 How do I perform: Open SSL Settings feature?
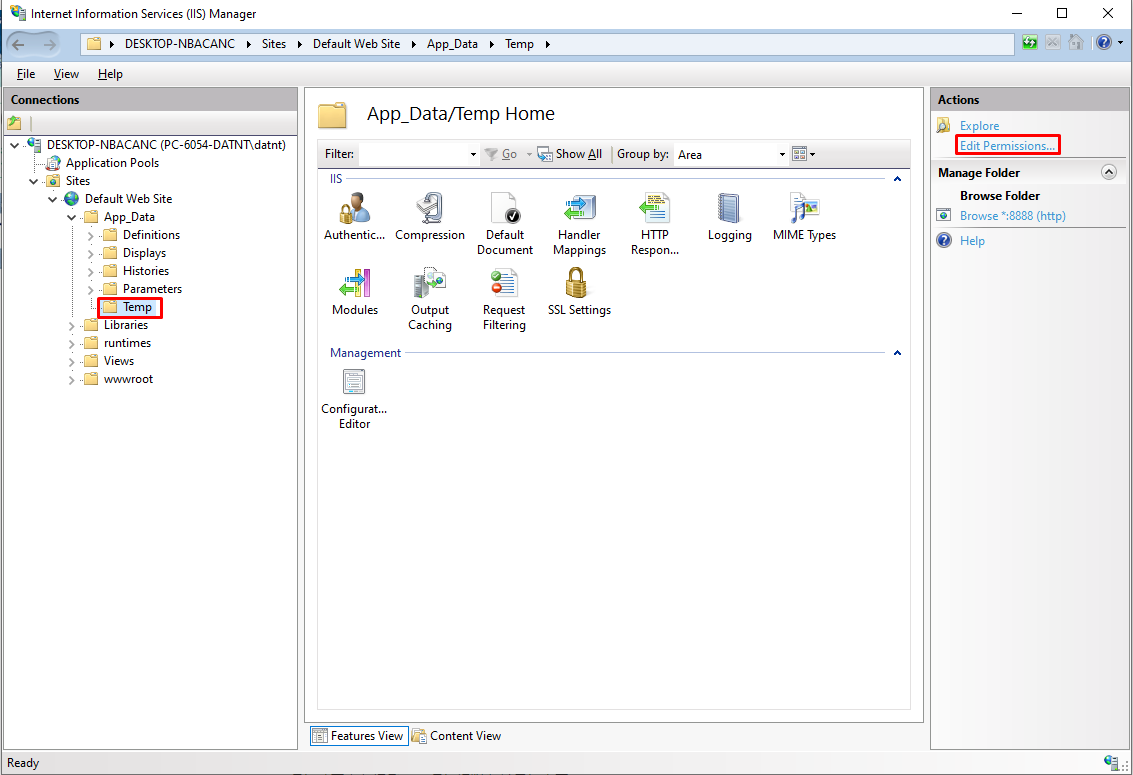coord(579,291)
